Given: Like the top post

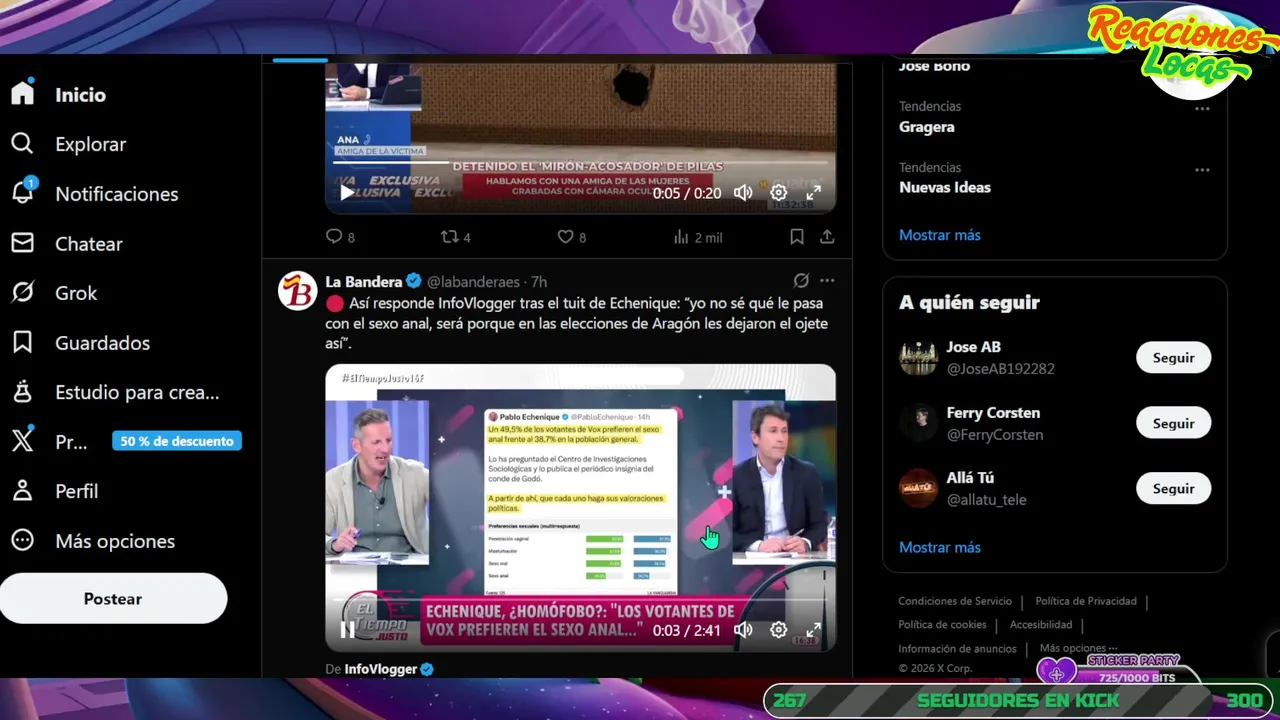Looking at the screenshot, I should coord(572,237).
